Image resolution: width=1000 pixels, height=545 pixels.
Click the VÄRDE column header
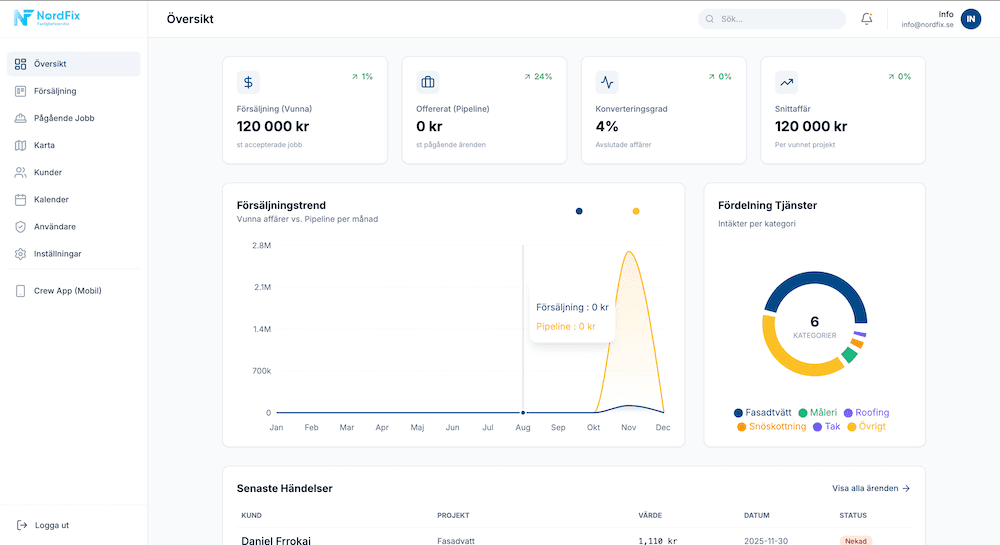(650, 515)
